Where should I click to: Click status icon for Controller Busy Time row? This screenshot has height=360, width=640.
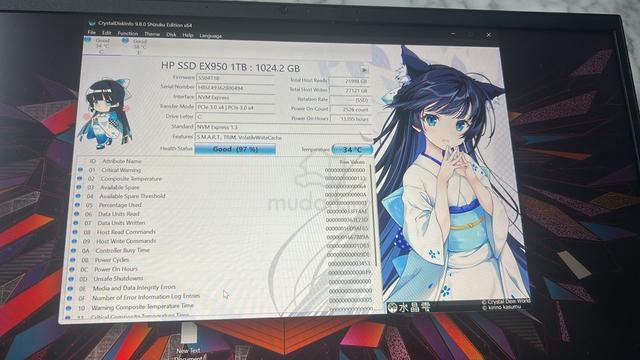pyautogui.click(x=73, y=250)
